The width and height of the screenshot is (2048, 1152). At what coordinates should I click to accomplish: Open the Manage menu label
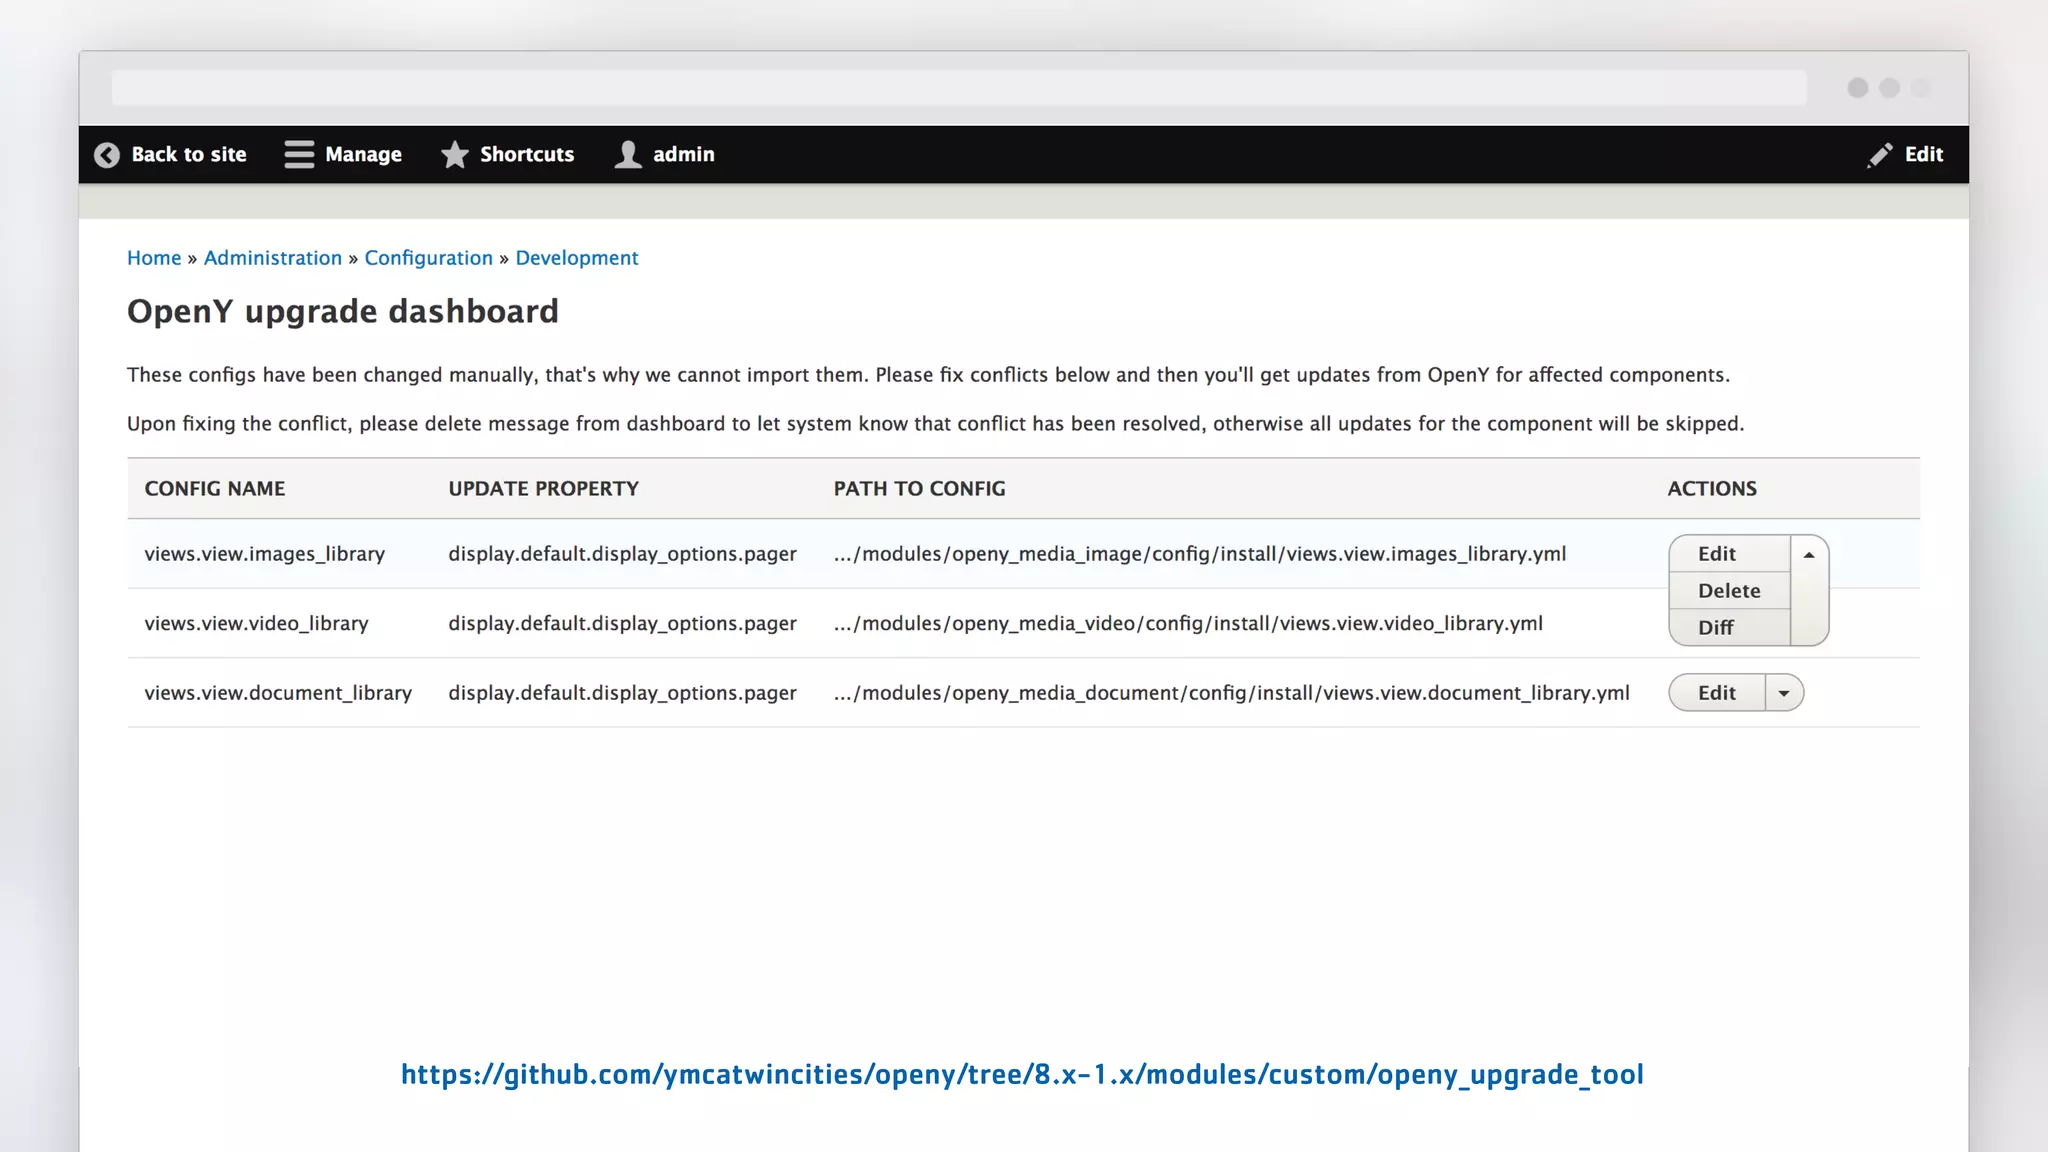point(363,154)
